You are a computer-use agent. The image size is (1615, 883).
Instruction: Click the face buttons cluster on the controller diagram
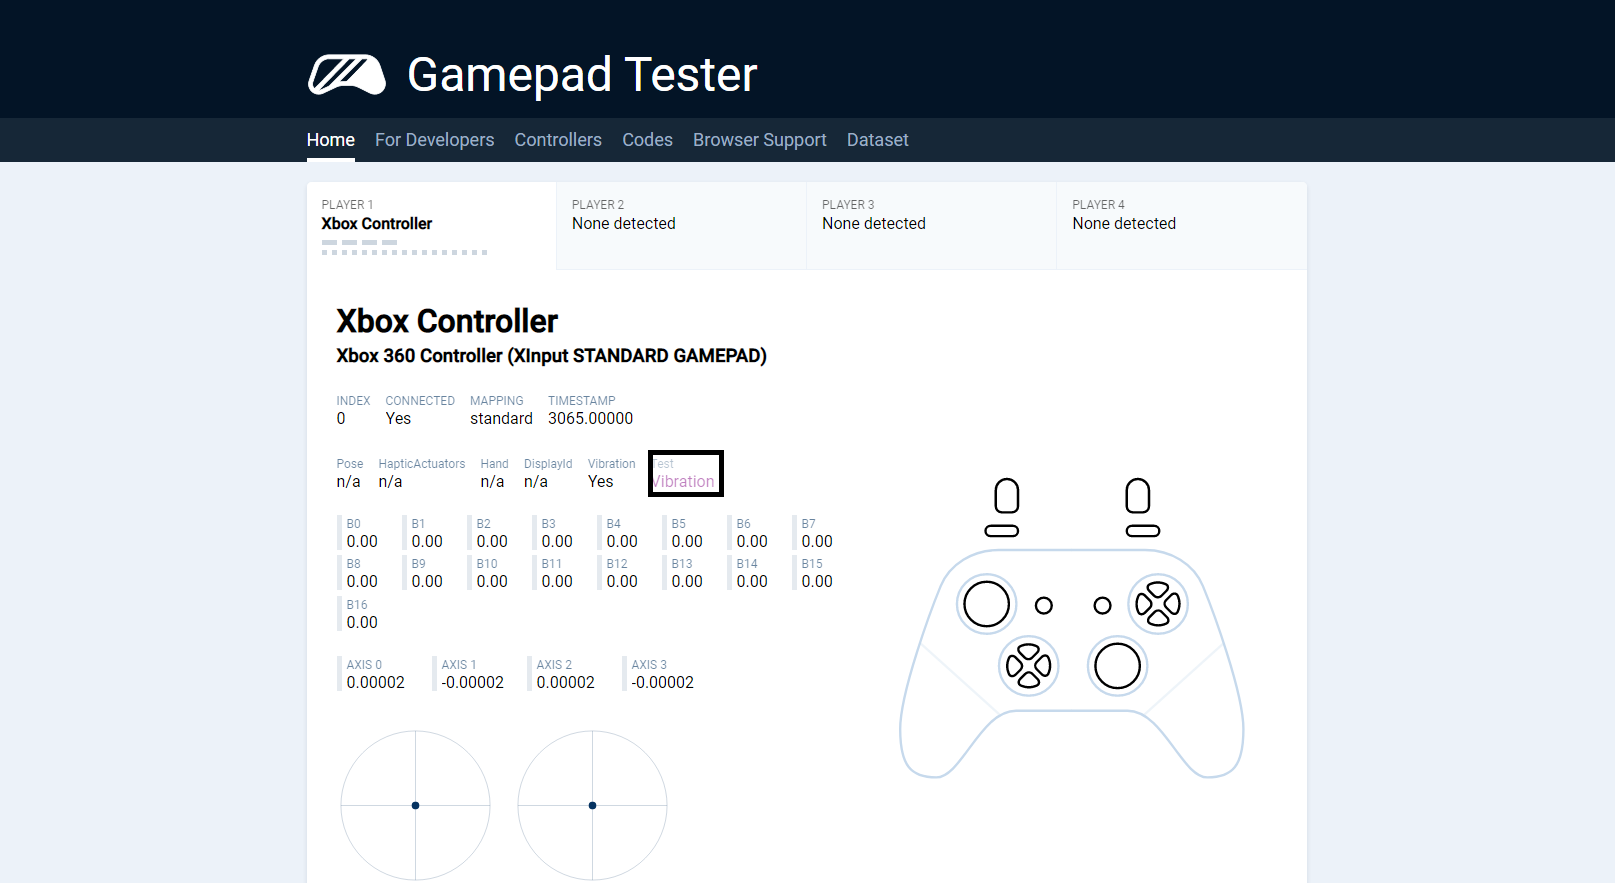tap(1158, 604)
